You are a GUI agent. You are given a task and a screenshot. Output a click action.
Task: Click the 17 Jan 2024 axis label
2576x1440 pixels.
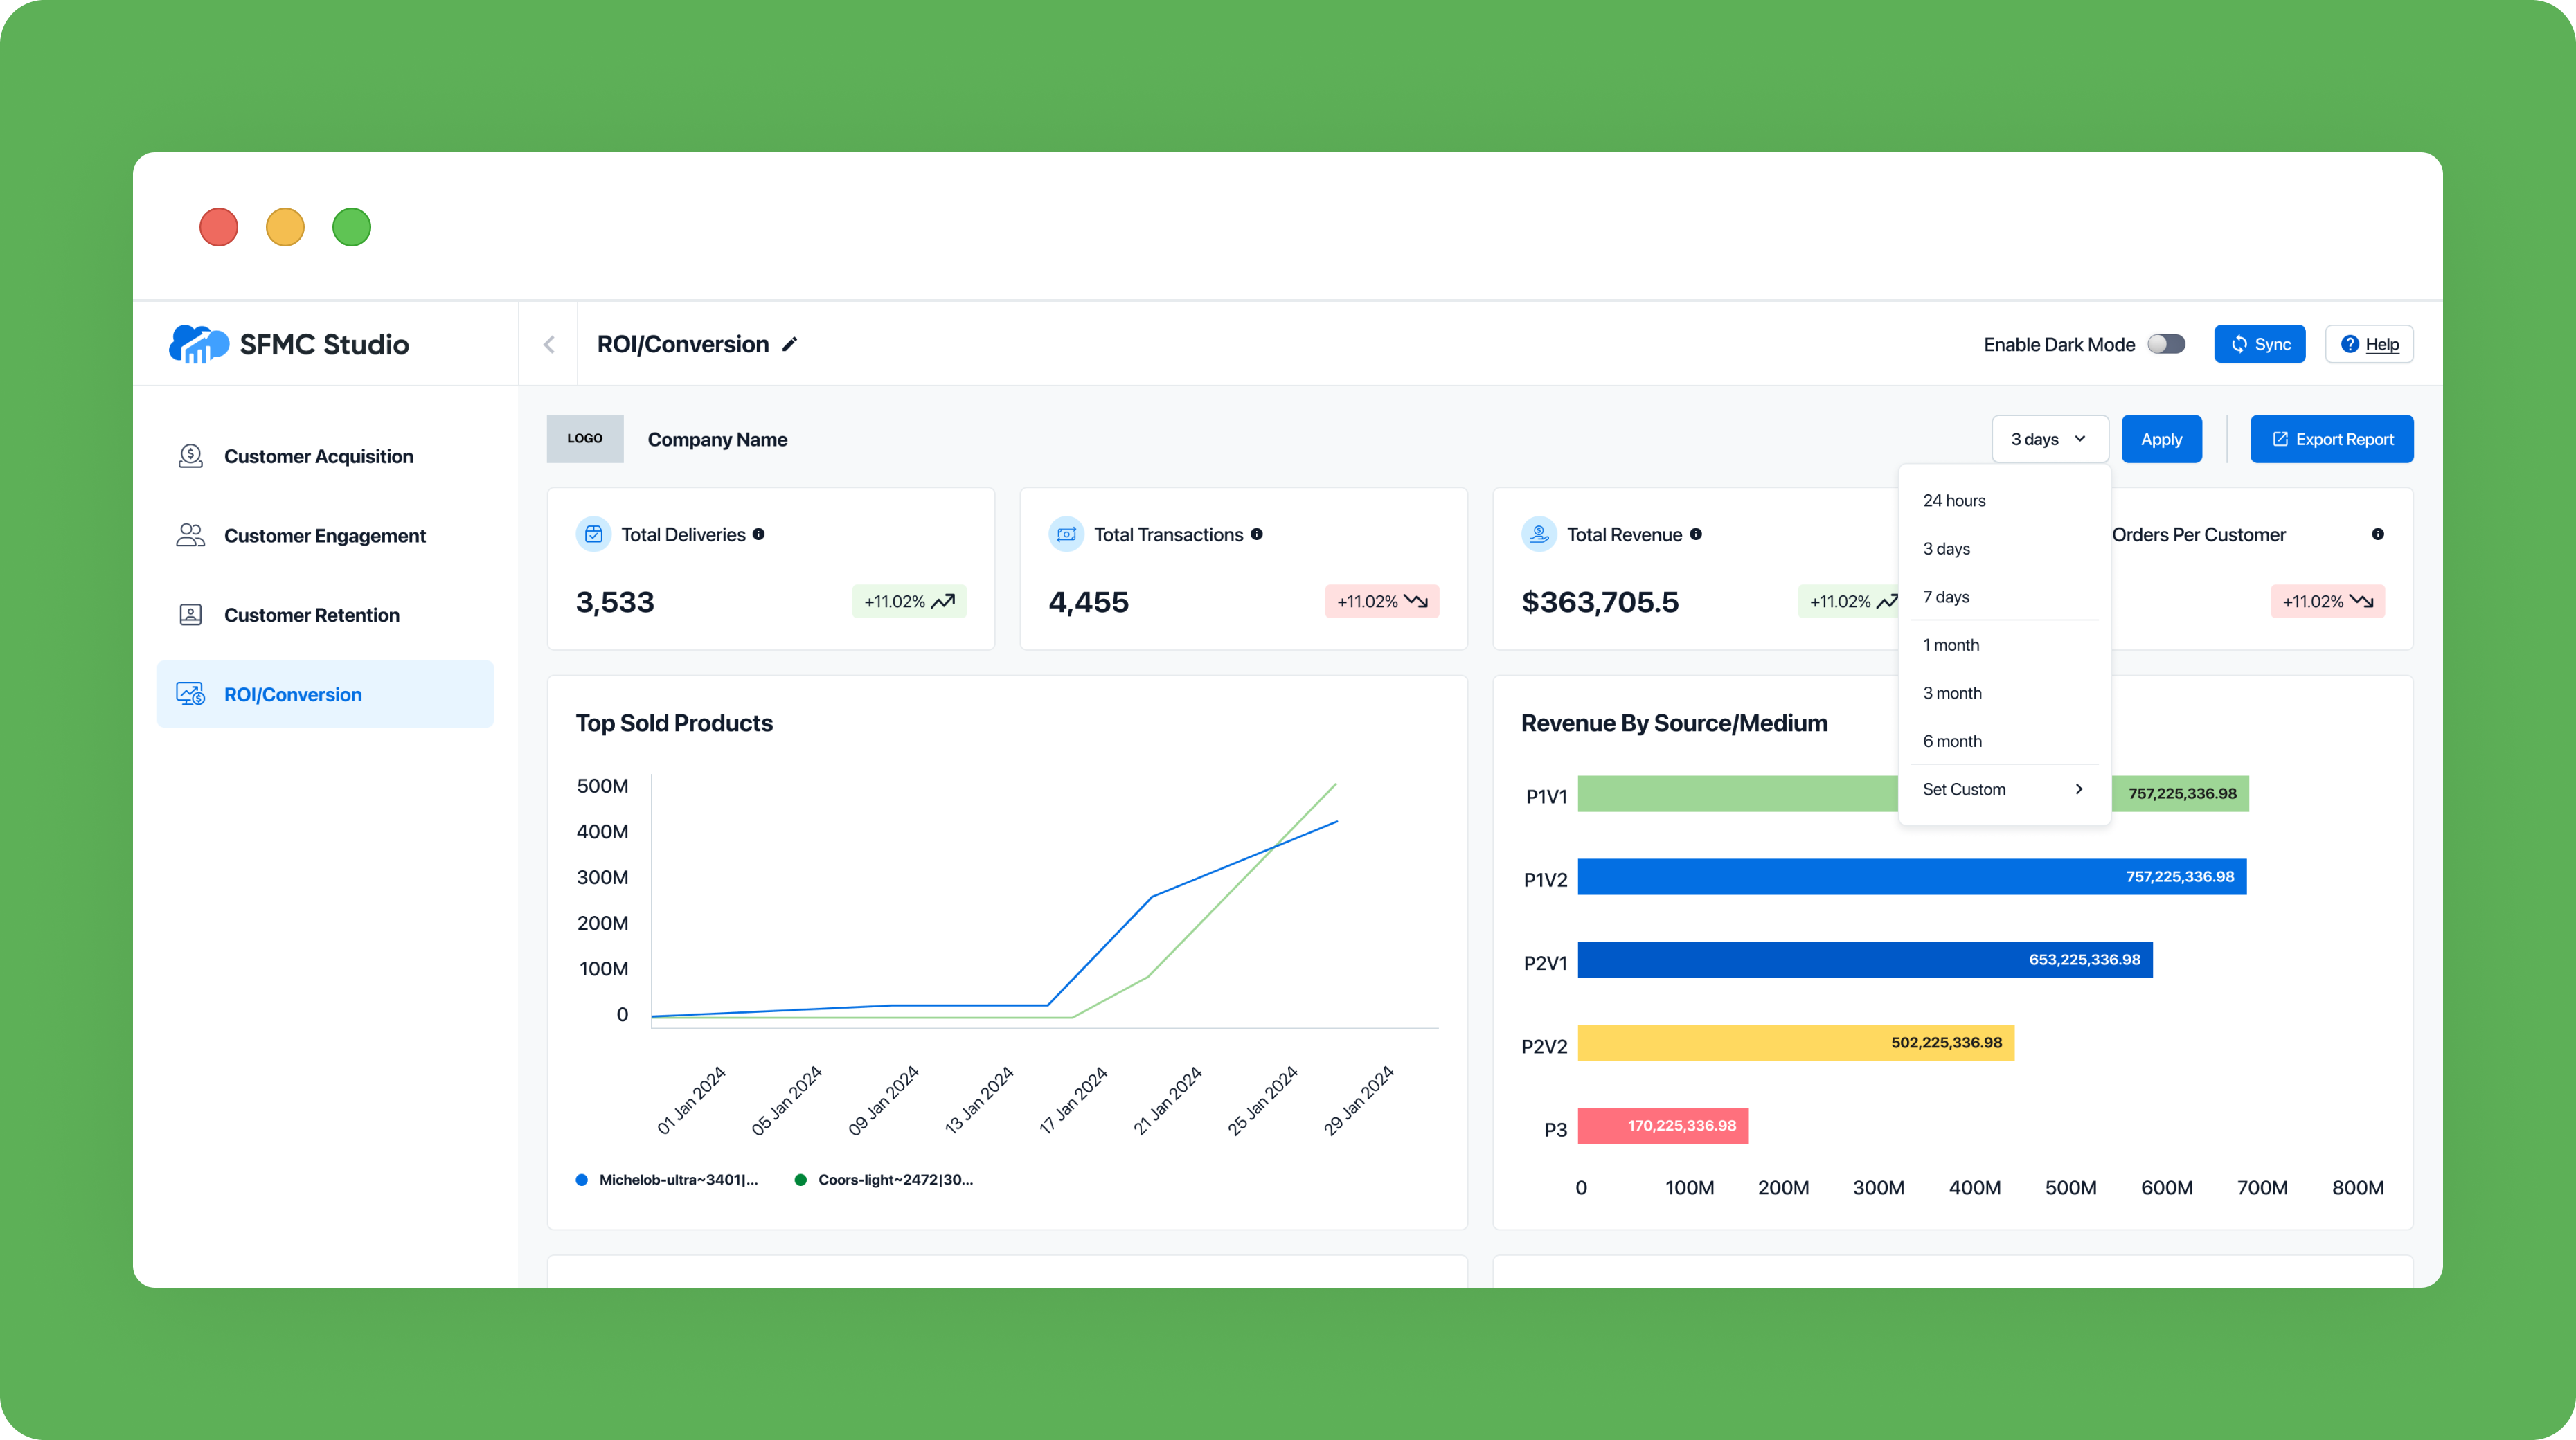[1073, 1100]
